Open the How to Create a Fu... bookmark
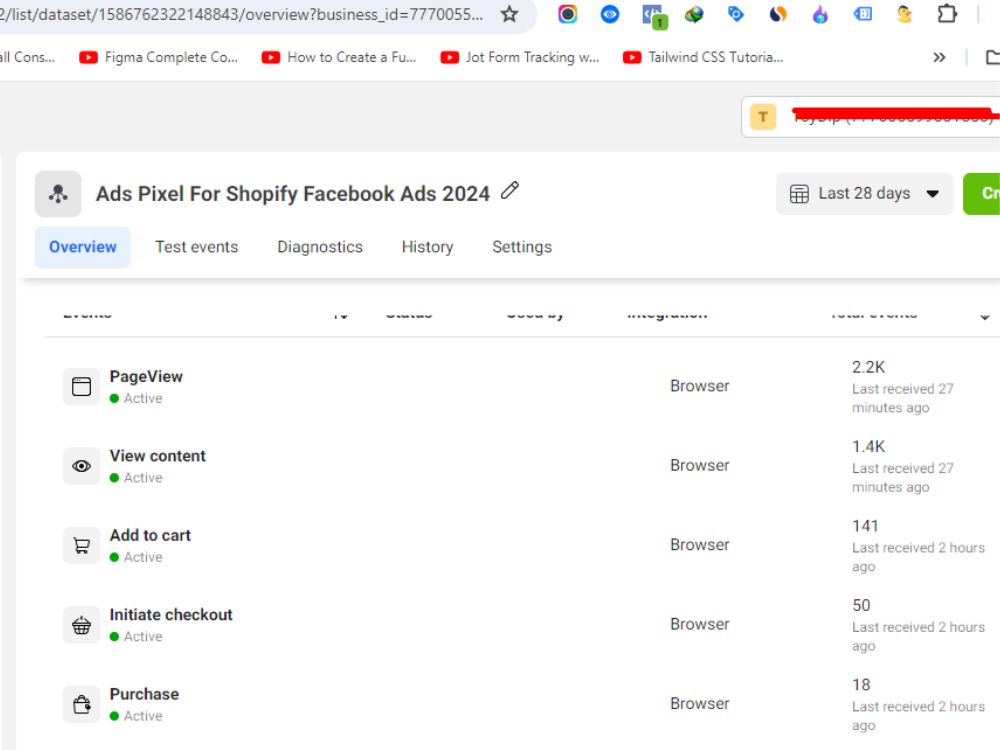The width and height of the screenshot is (1000, 750). (x=339, y=57)
